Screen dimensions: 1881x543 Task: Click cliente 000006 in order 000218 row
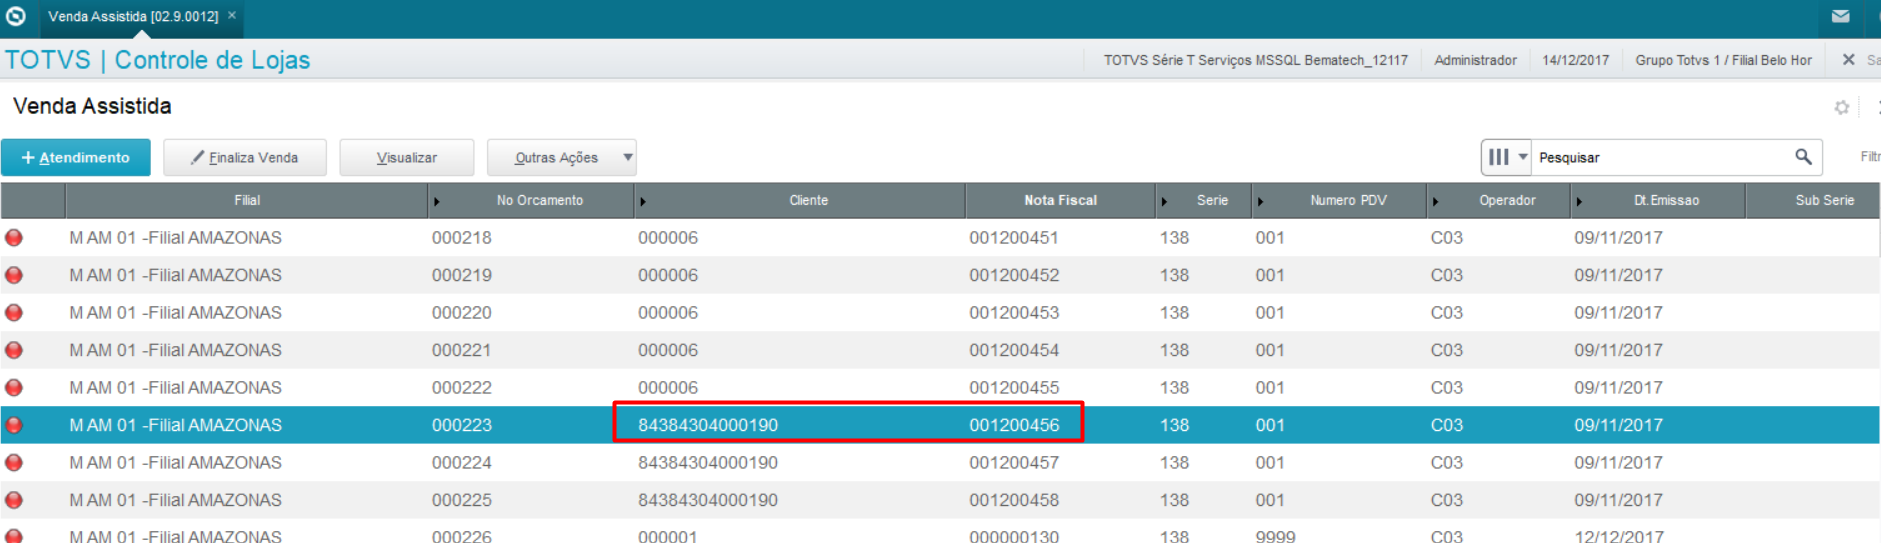(x=668, y=238)
